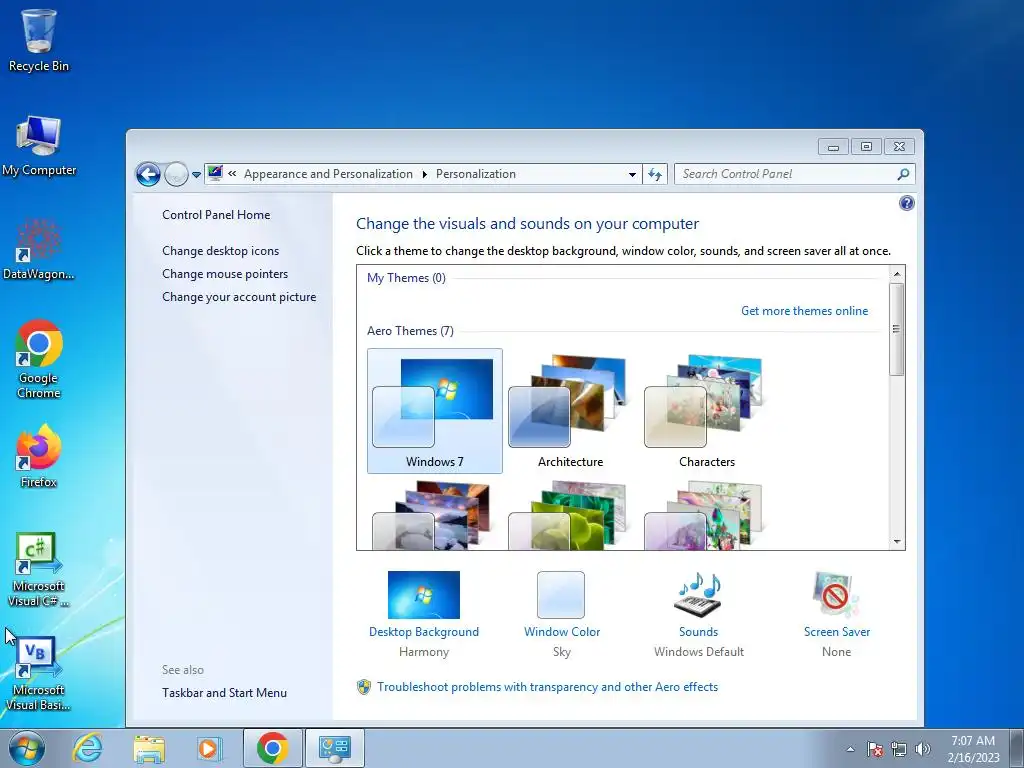Open the Screen Saver icon
Screen dimensions: 1024x768
[837, 595]
